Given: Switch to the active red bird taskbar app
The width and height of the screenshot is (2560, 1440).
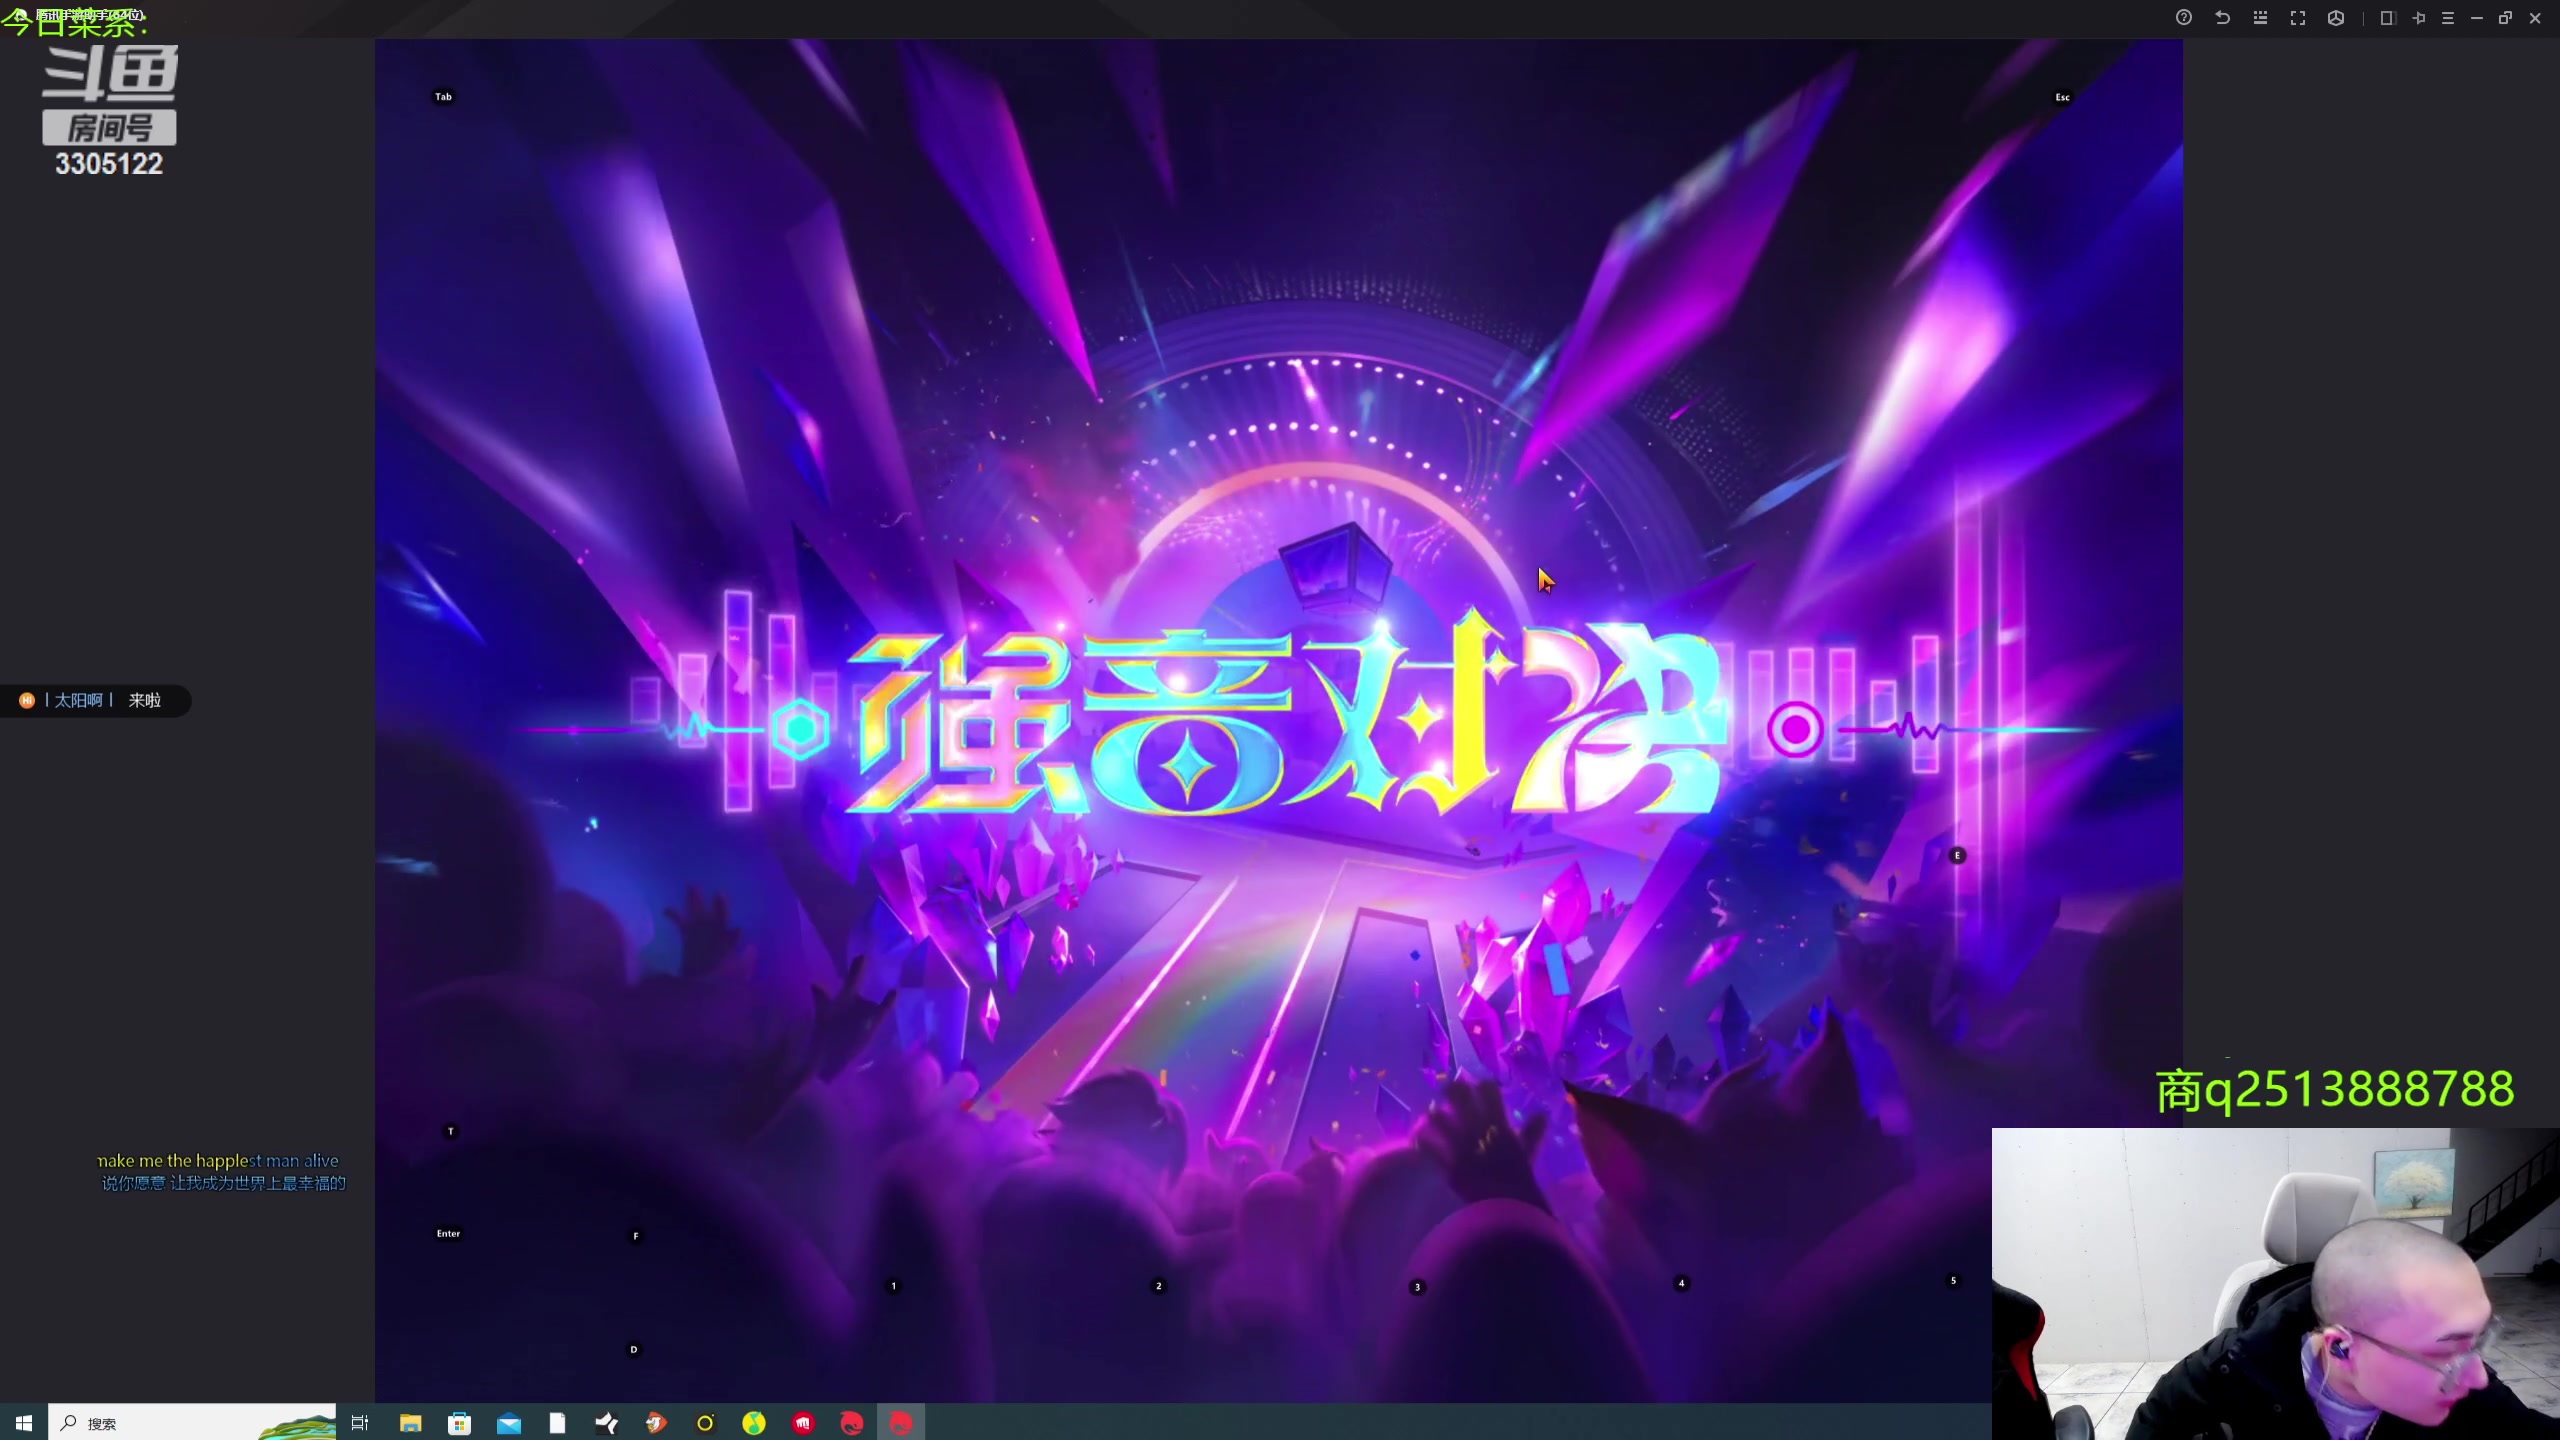Looking at the screenshot, I should [901, 1423].
